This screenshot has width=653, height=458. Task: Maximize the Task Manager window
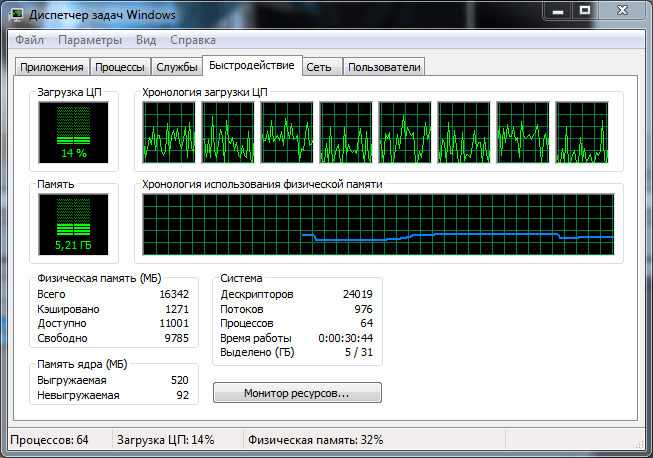coord(585,10)
